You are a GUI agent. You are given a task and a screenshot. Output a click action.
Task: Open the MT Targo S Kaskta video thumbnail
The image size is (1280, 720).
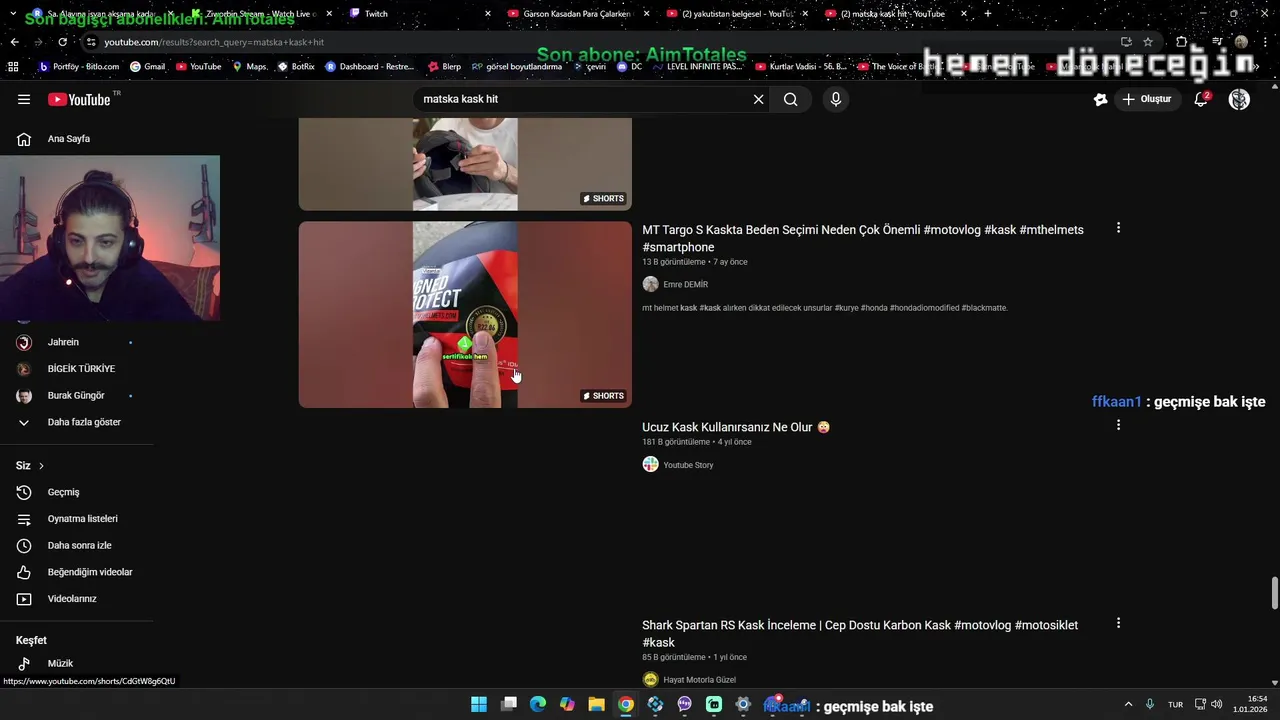click(x=465, y=314)
